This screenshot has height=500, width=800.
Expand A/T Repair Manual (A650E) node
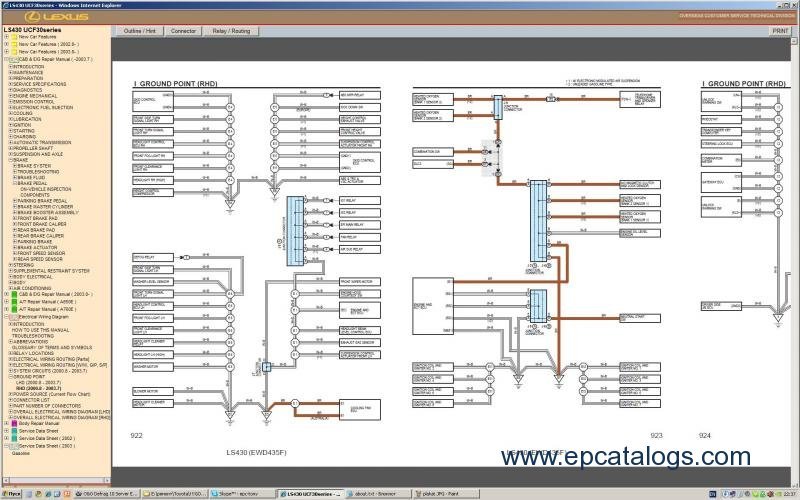click(x=6, y=302)
